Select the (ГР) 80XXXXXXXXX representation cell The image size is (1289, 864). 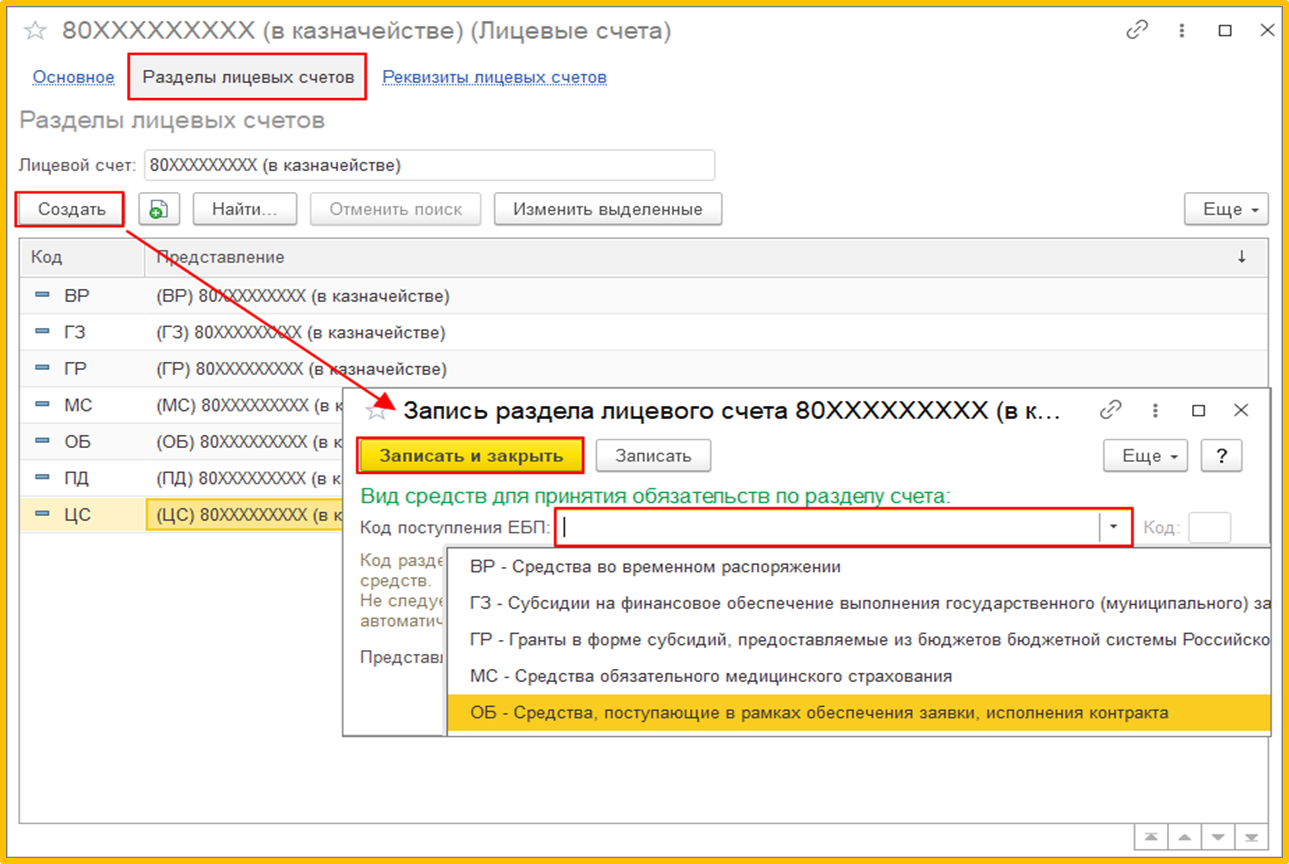(x=706, y=369)
